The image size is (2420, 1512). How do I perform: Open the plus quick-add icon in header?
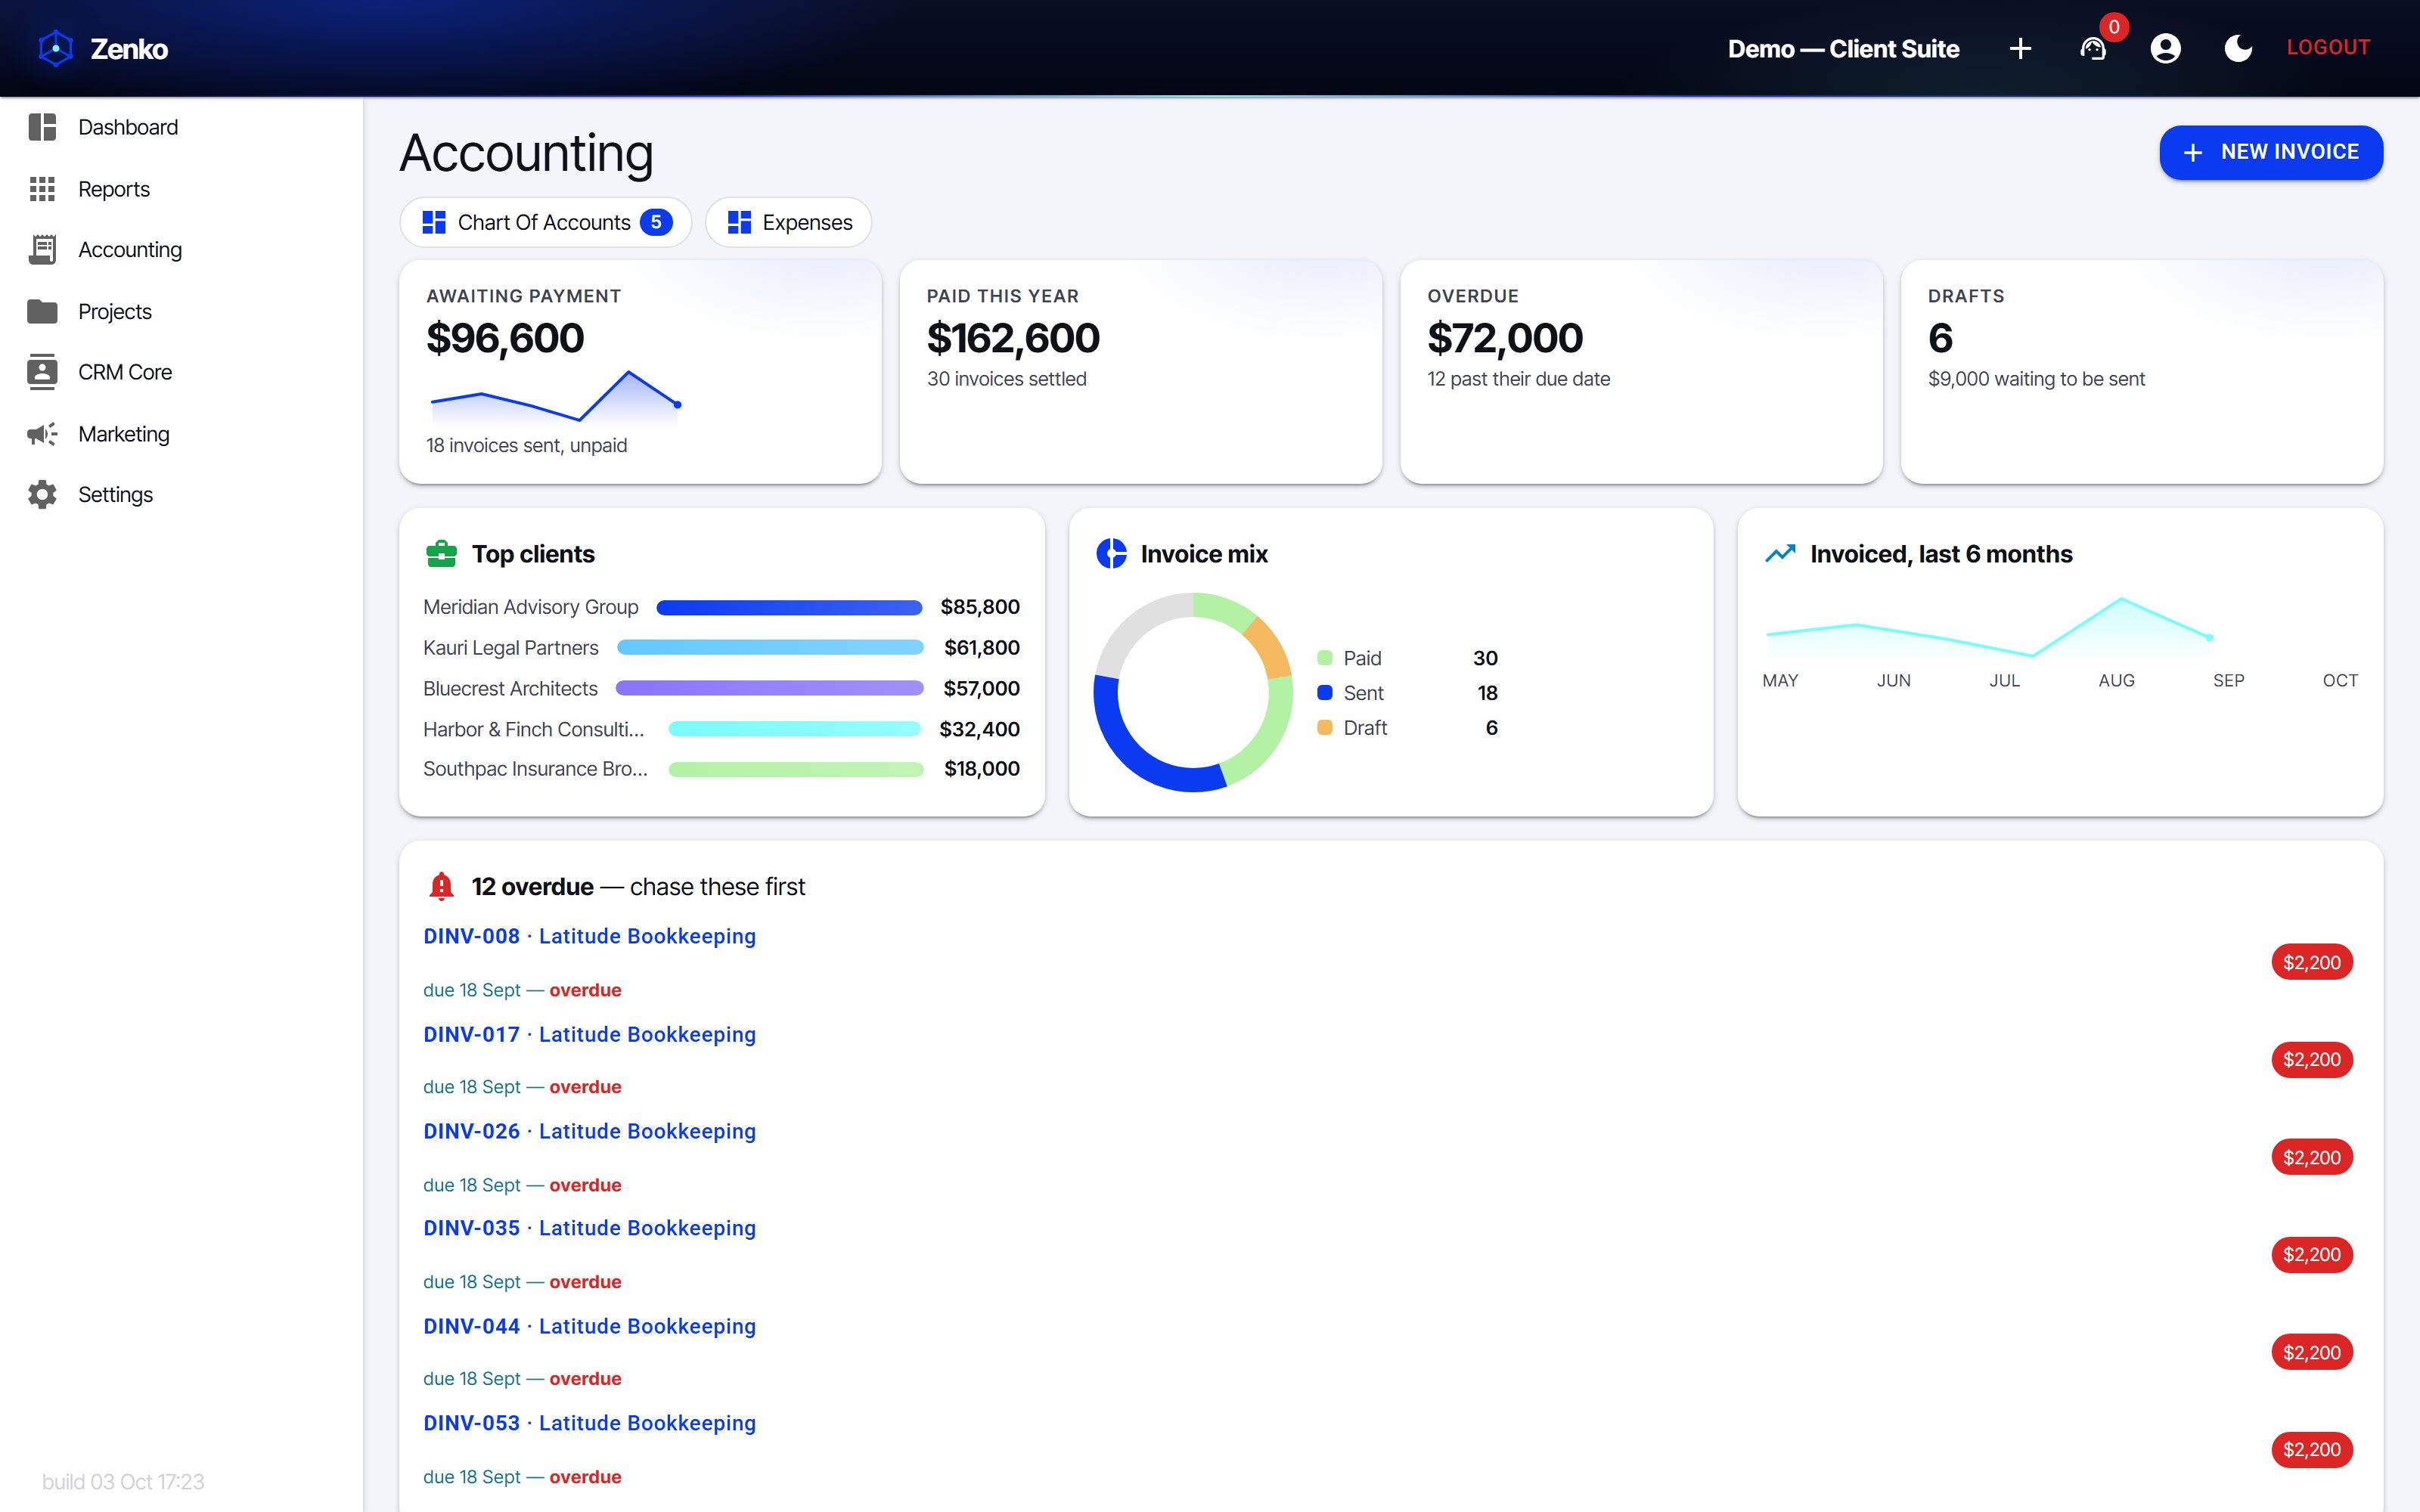pyautogui.click(x=2020, y=48)
